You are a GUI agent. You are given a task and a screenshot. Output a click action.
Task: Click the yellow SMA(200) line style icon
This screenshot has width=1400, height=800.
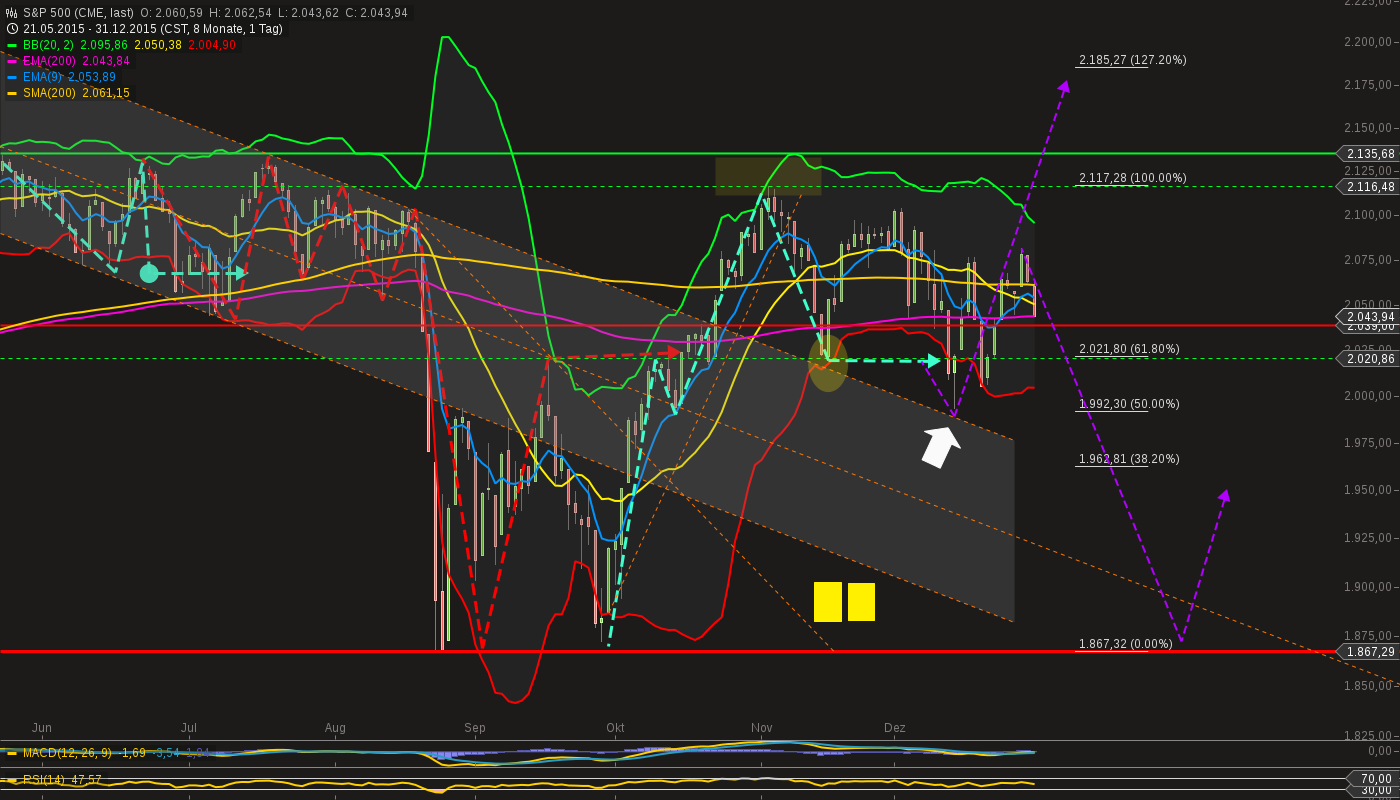pos(10,93)
